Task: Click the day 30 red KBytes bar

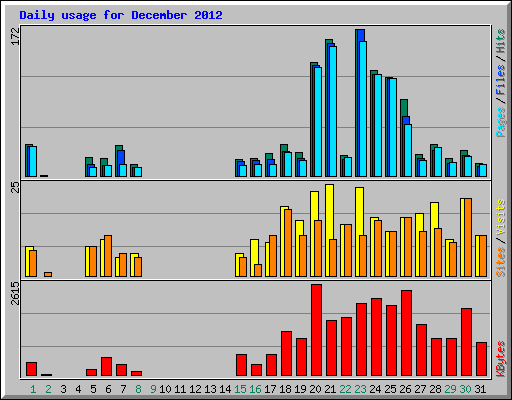Action: tap(467, 342)
